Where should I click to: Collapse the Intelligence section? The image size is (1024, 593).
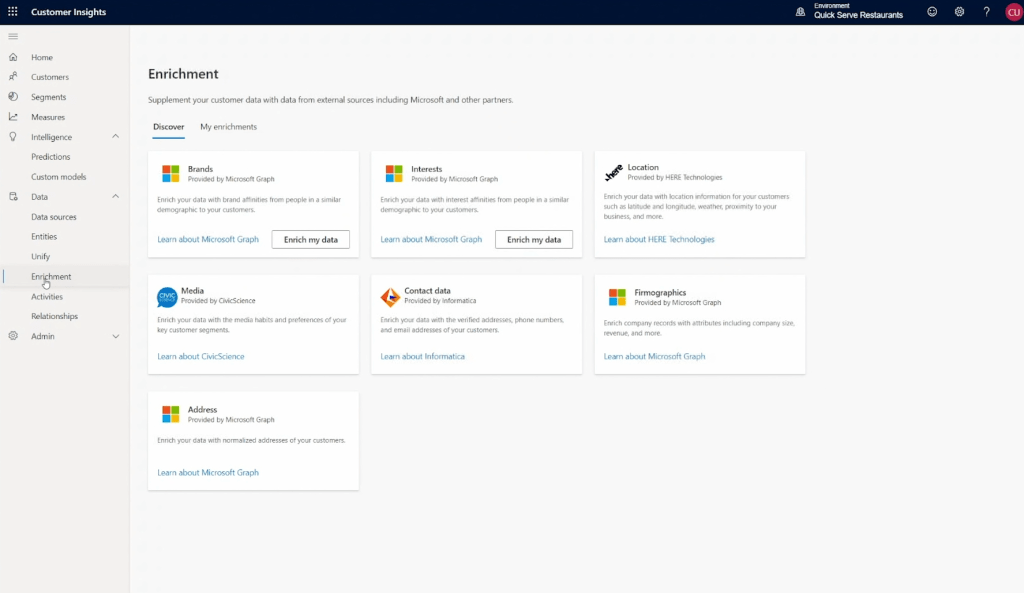pyautogui.click(x=116, y=137)
